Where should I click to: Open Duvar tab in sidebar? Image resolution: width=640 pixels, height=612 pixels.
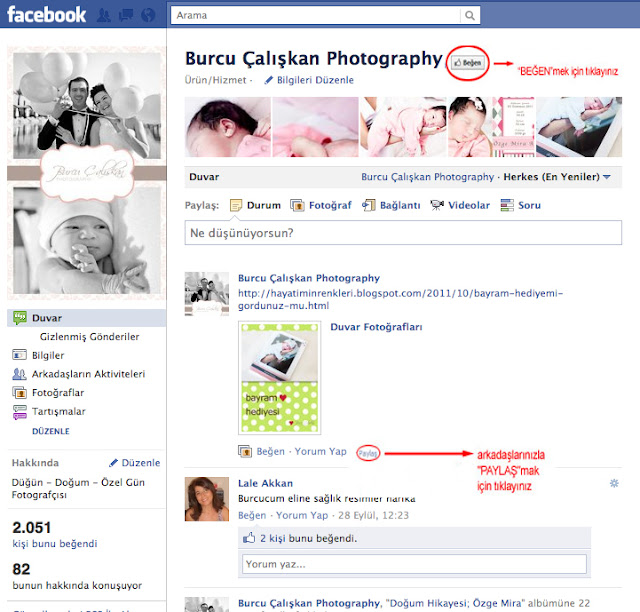[x=87, y=318]
